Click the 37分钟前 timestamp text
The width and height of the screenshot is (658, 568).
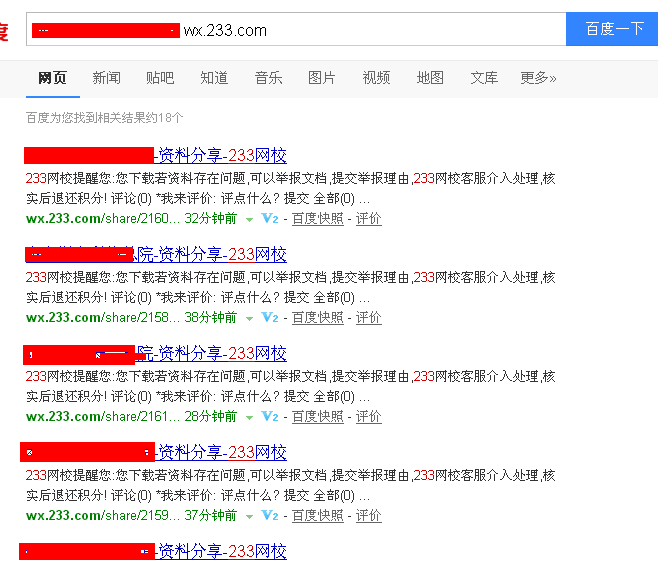pos(211,516)
